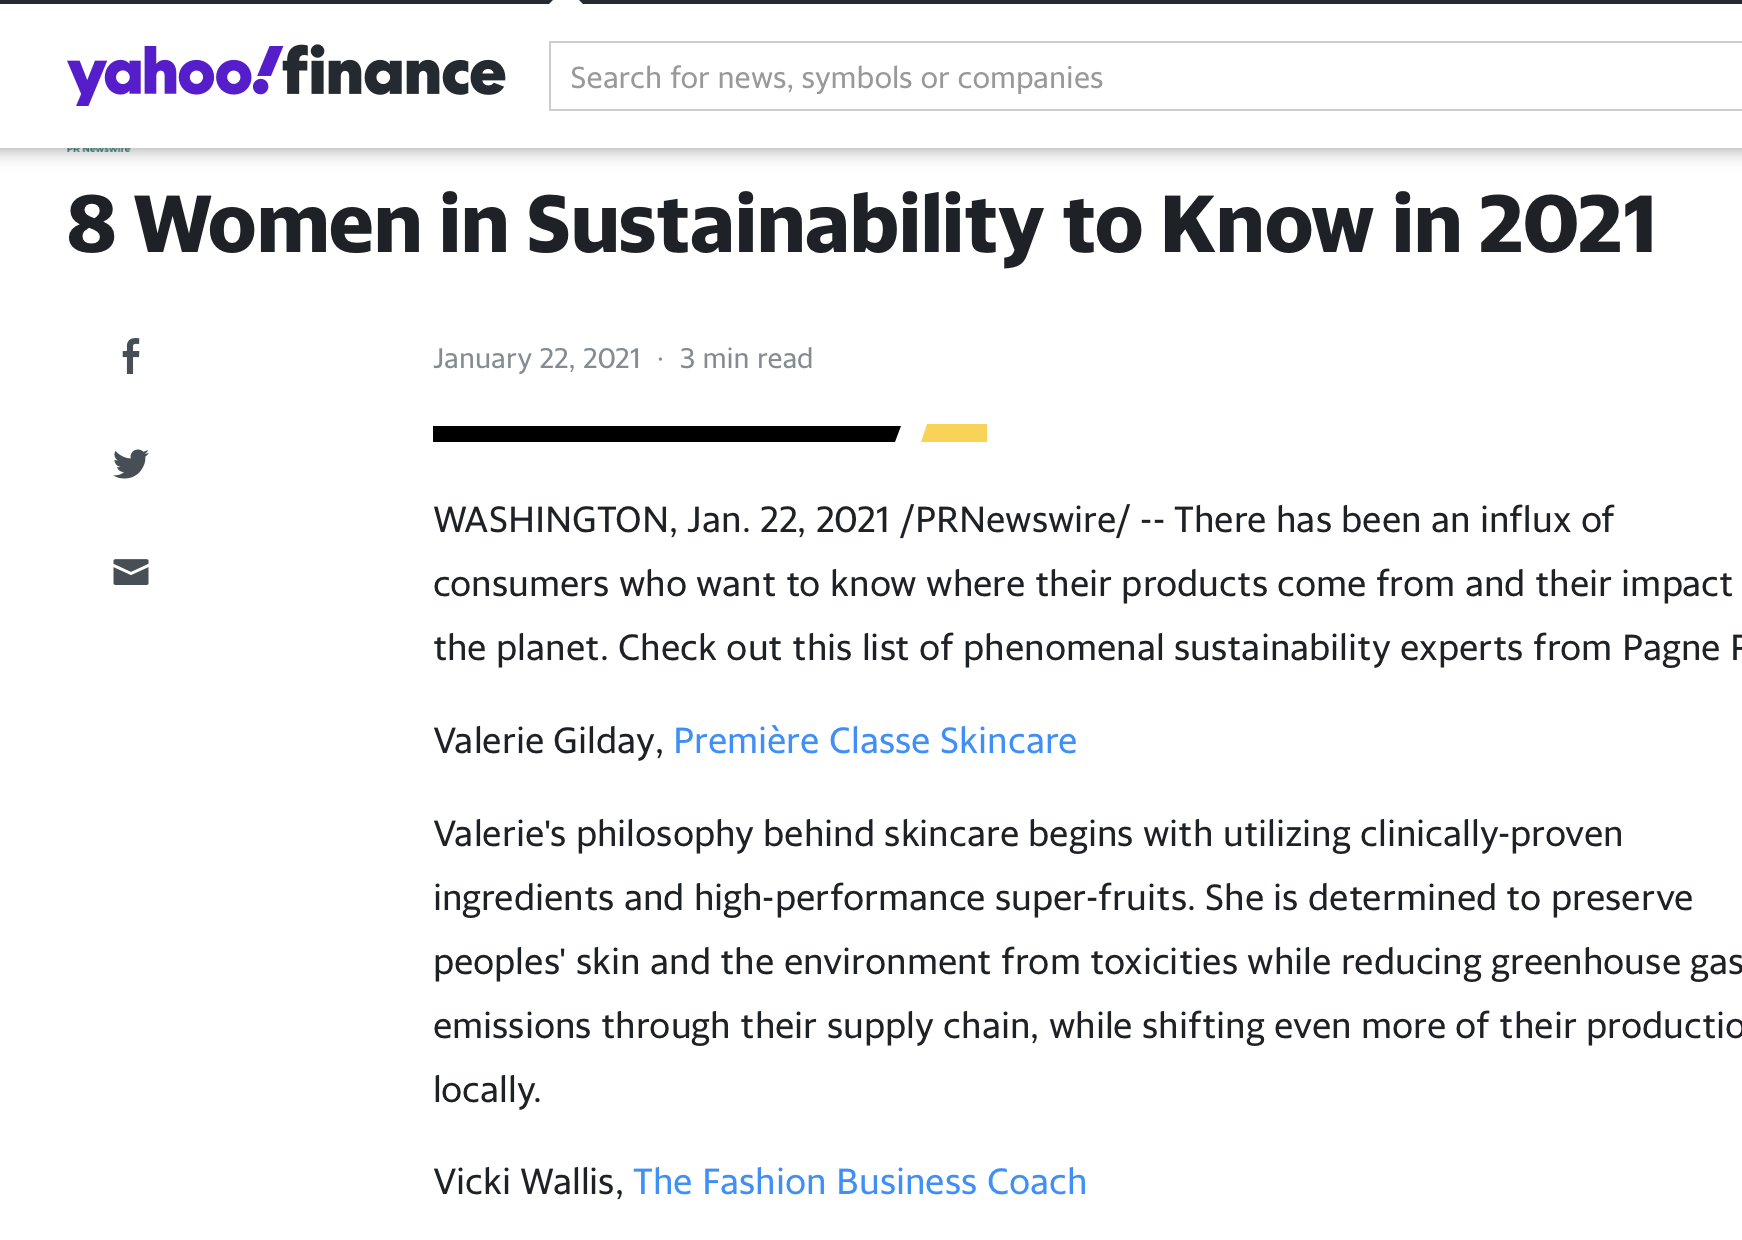The image size is (1742, 1240).
Task: Share the article via email icon
Action: pos(131,572)
